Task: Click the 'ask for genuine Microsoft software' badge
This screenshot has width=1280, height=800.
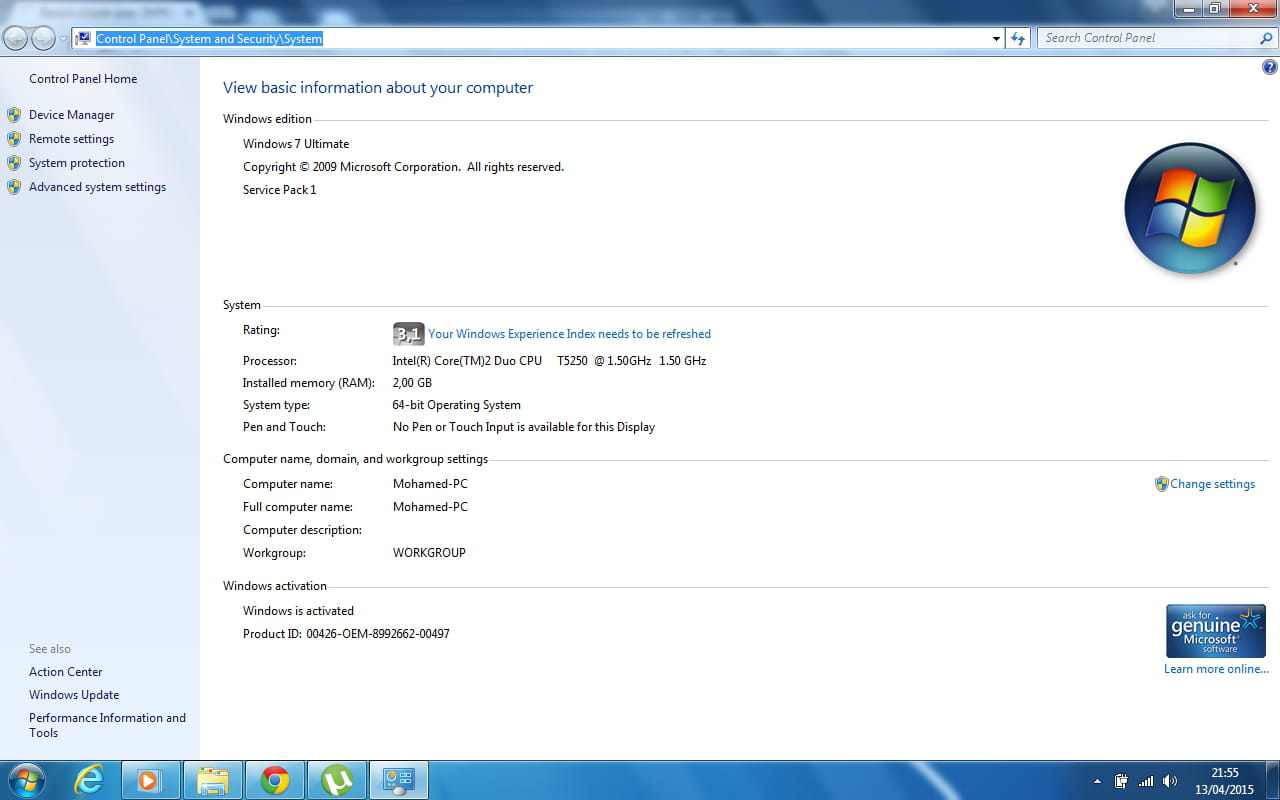Action: pos(1216,631)
